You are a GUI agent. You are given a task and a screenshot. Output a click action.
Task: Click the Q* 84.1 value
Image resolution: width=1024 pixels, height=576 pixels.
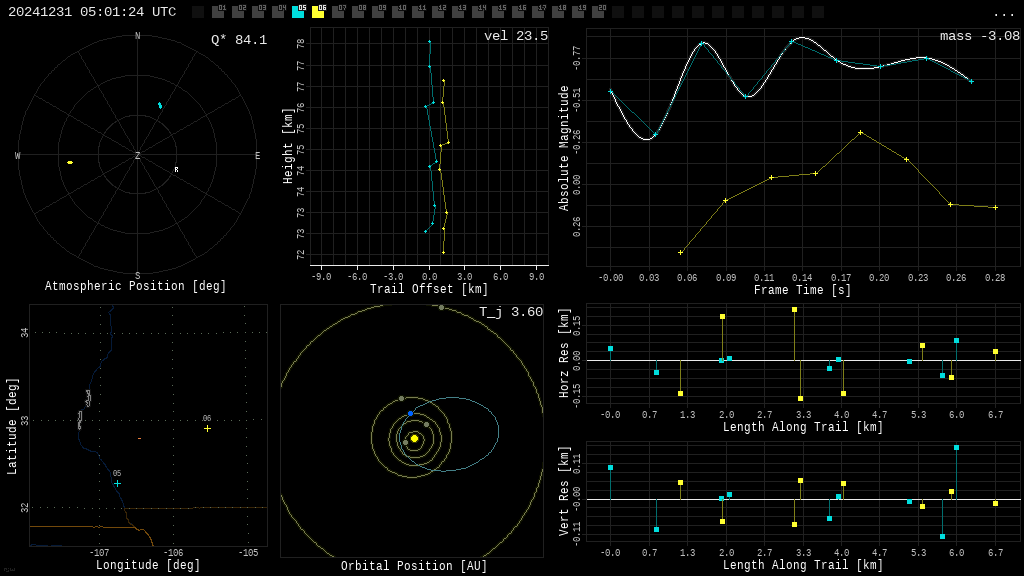pos(238,40)
